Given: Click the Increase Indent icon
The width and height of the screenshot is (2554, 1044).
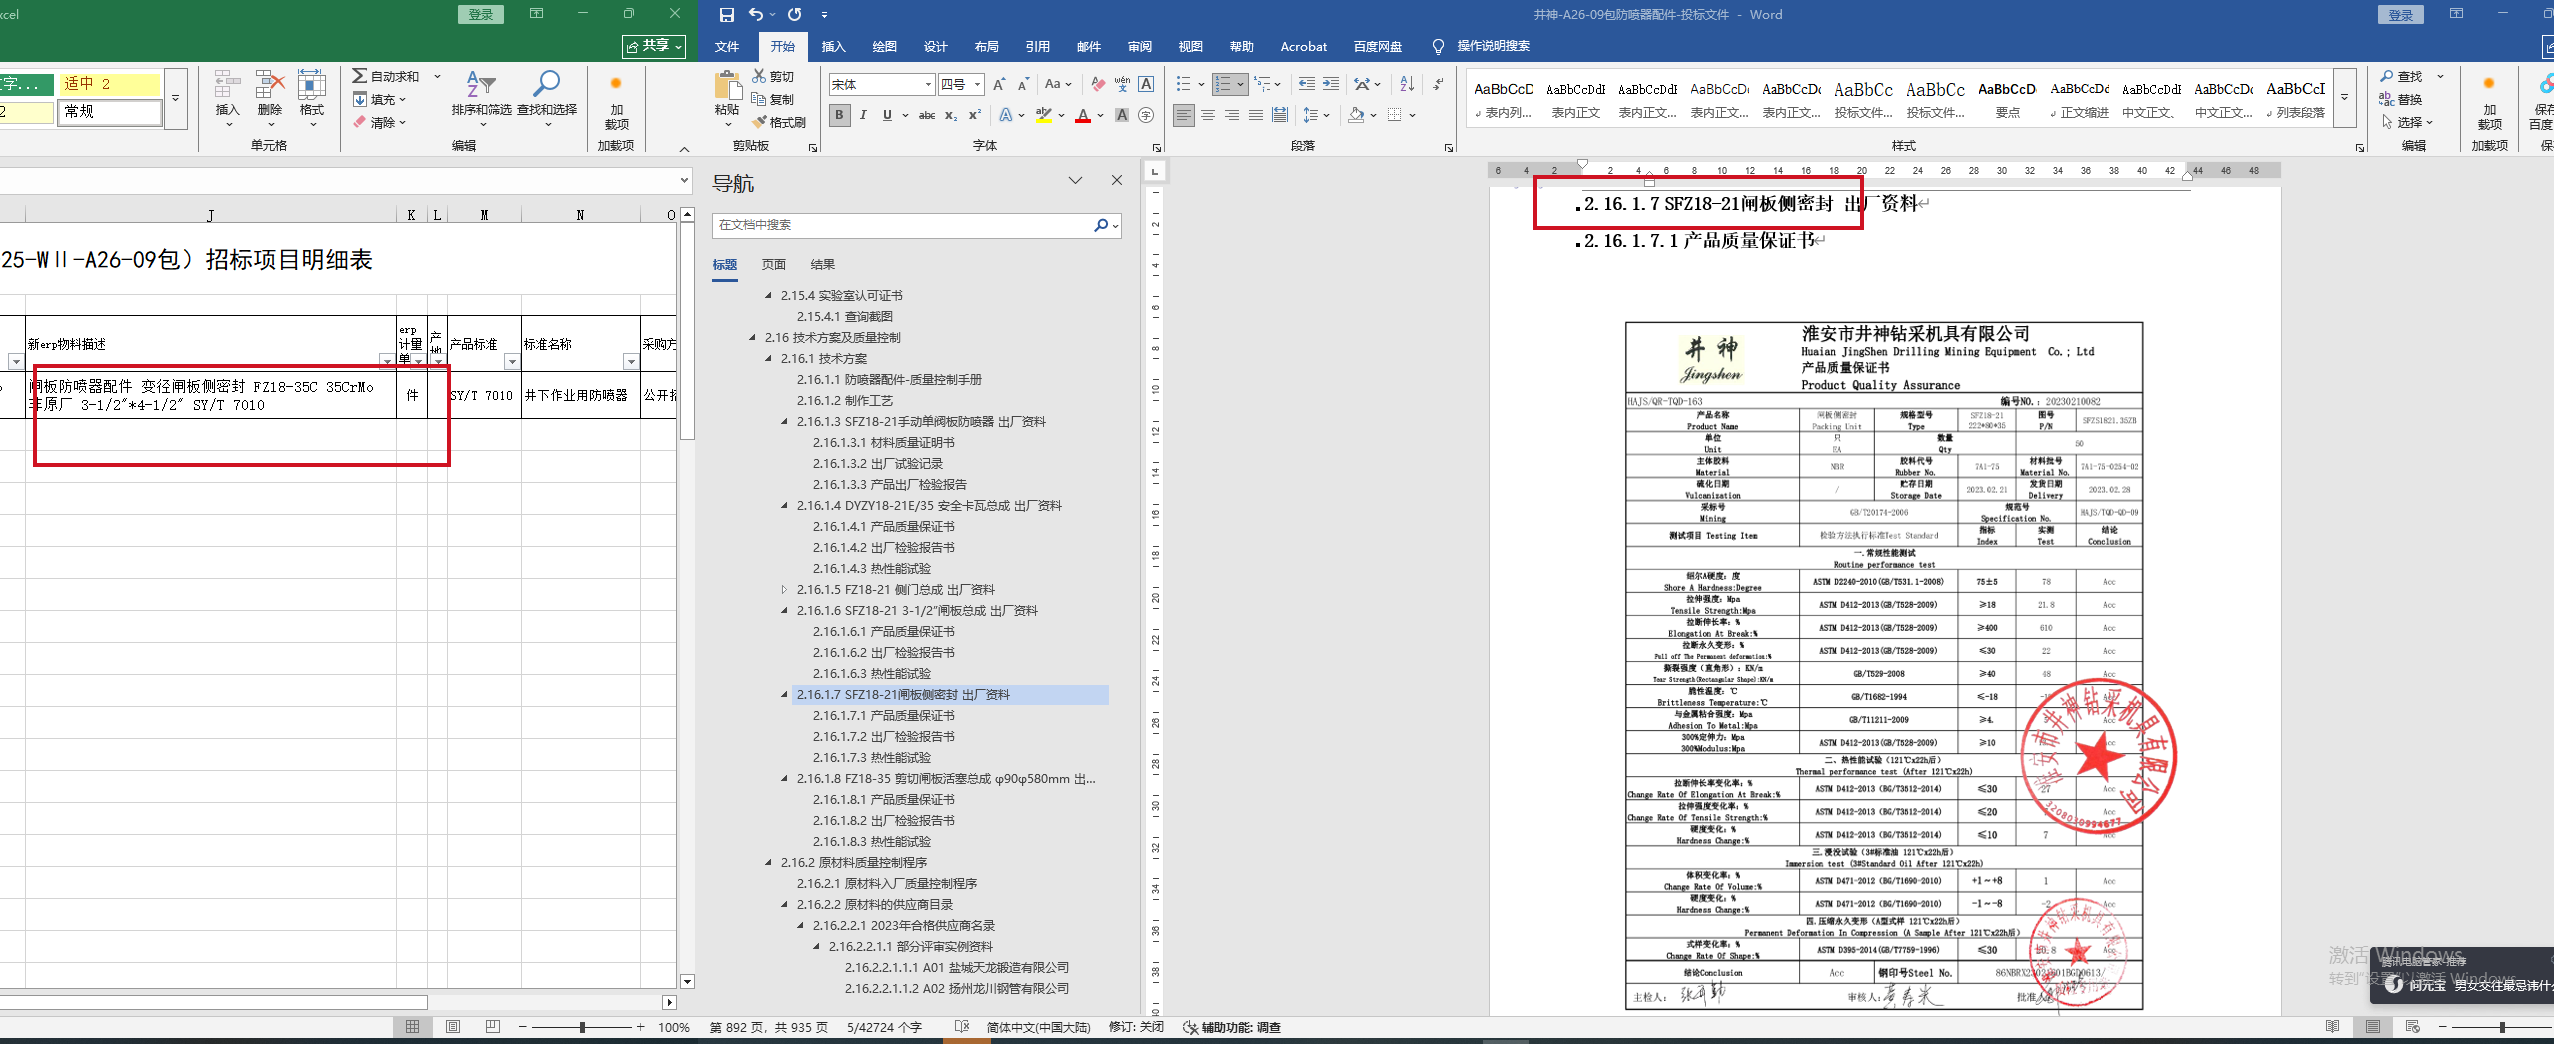Looking at the screenshot, I should tap(1331, 84).
